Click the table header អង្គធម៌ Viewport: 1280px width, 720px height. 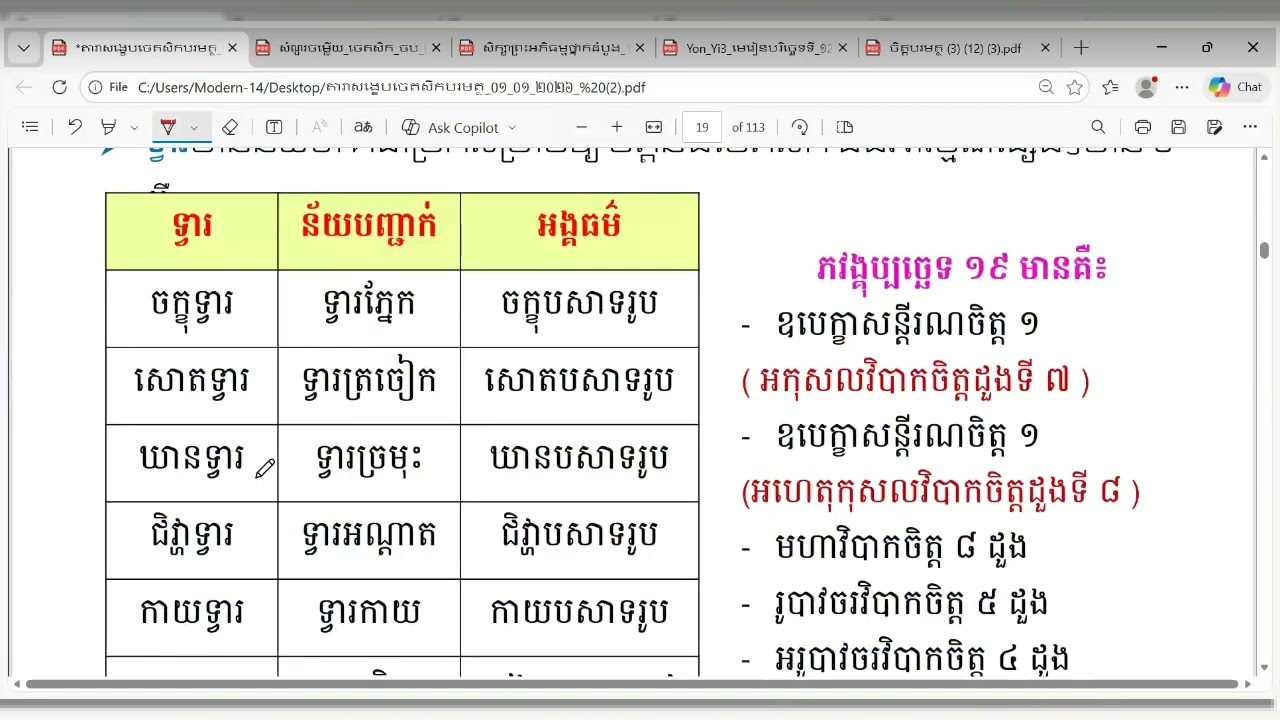[579, 231]
